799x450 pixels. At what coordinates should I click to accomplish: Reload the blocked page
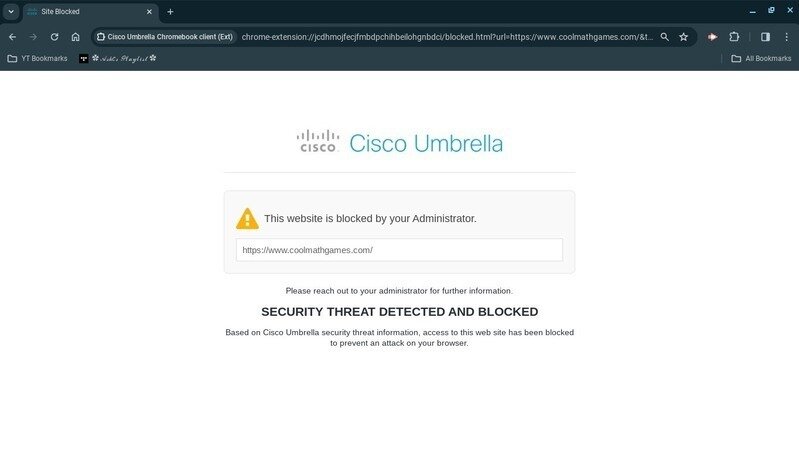coord(54,37)
